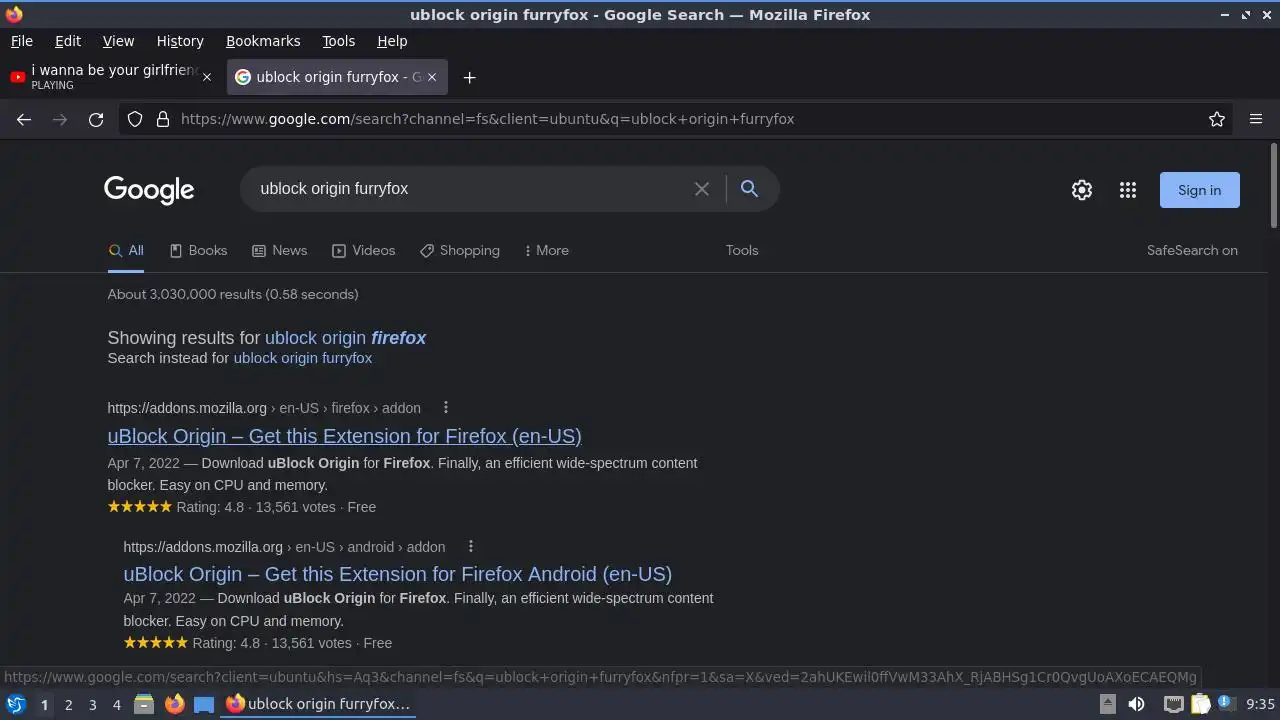The height and width of the screenshot is (720, 1280).
Task: Open the History menu
Action: tap(180, 41)
